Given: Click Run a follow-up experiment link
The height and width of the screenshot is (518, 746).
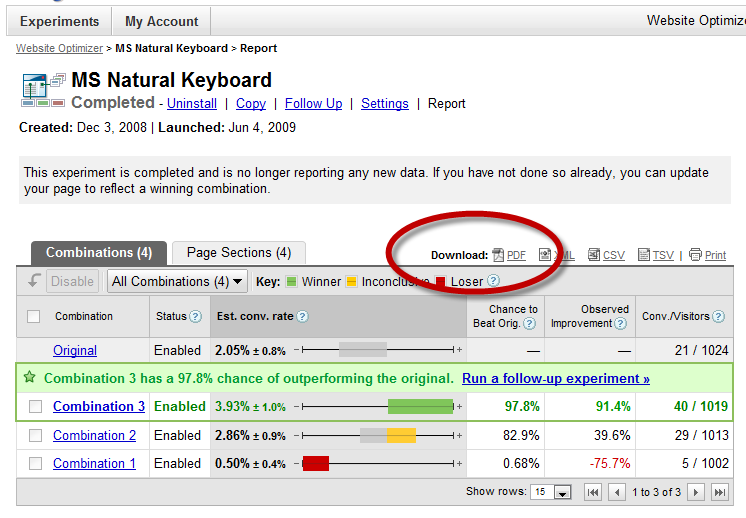Looking at the screenshot, I should coord(556,378).
